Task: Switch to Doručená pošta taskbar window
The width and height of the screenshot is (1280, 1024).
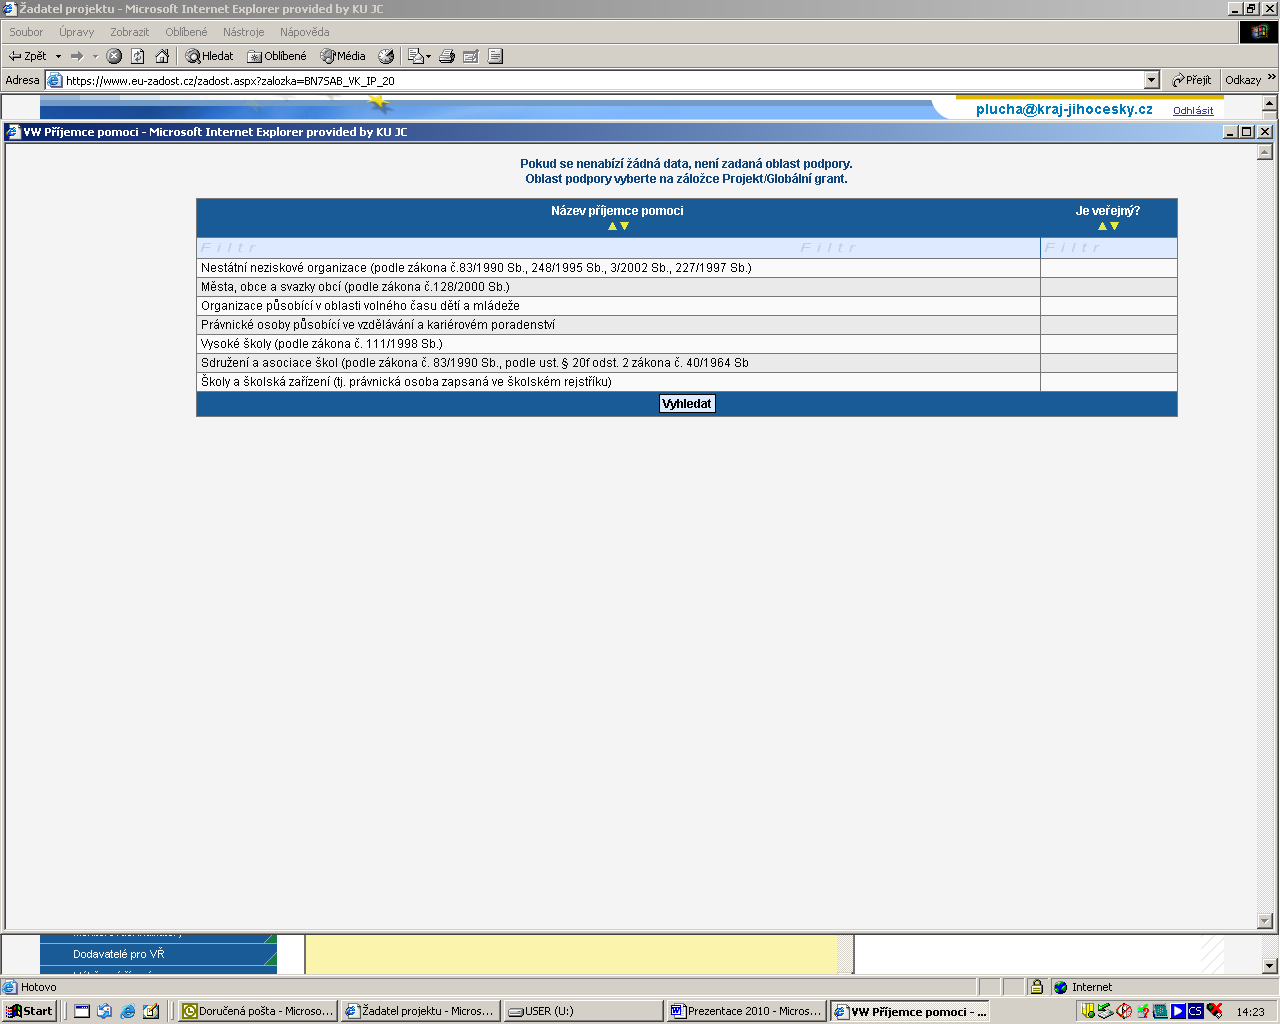Action: (257, 1011)
